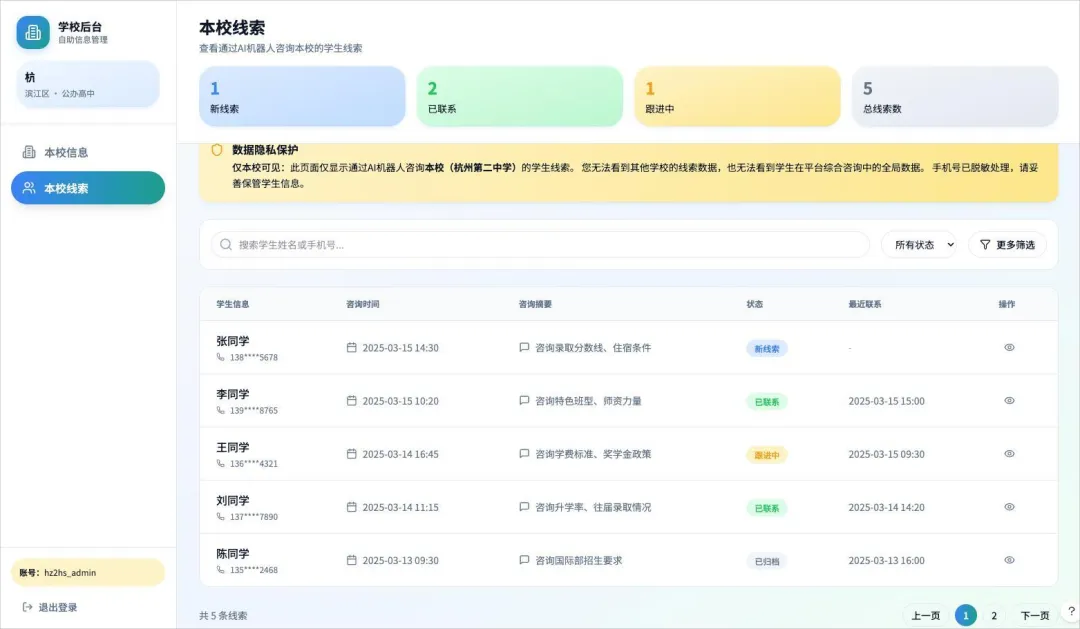1080x629 pixels.
Task: Click the 上一页 pagination button
Action: pyautogui.click(x=929, y=615)
